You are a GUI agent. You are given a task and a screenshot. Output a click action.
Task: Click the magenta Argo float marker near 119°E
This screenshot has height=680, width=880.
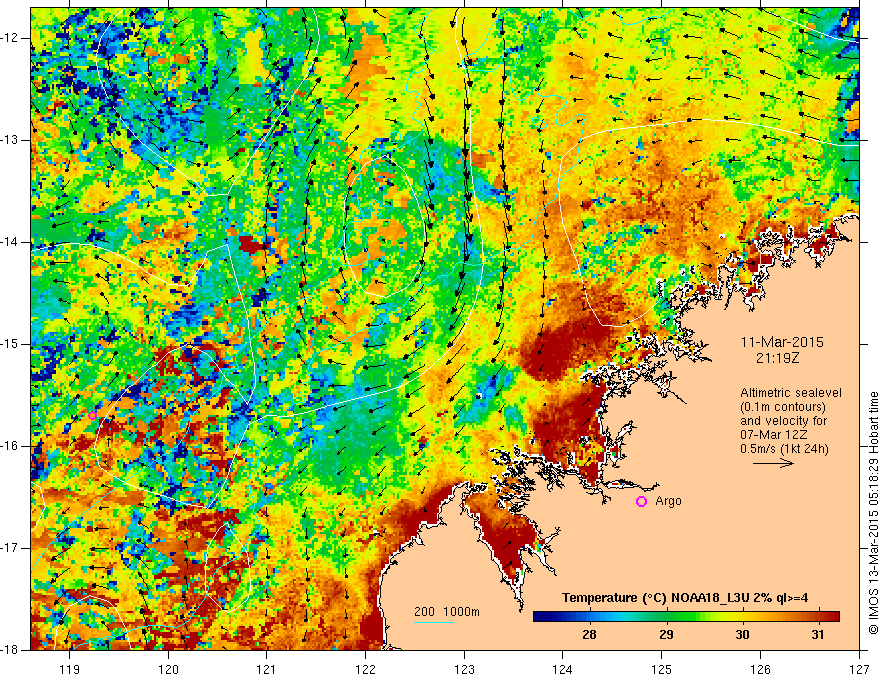click(93, 415)
